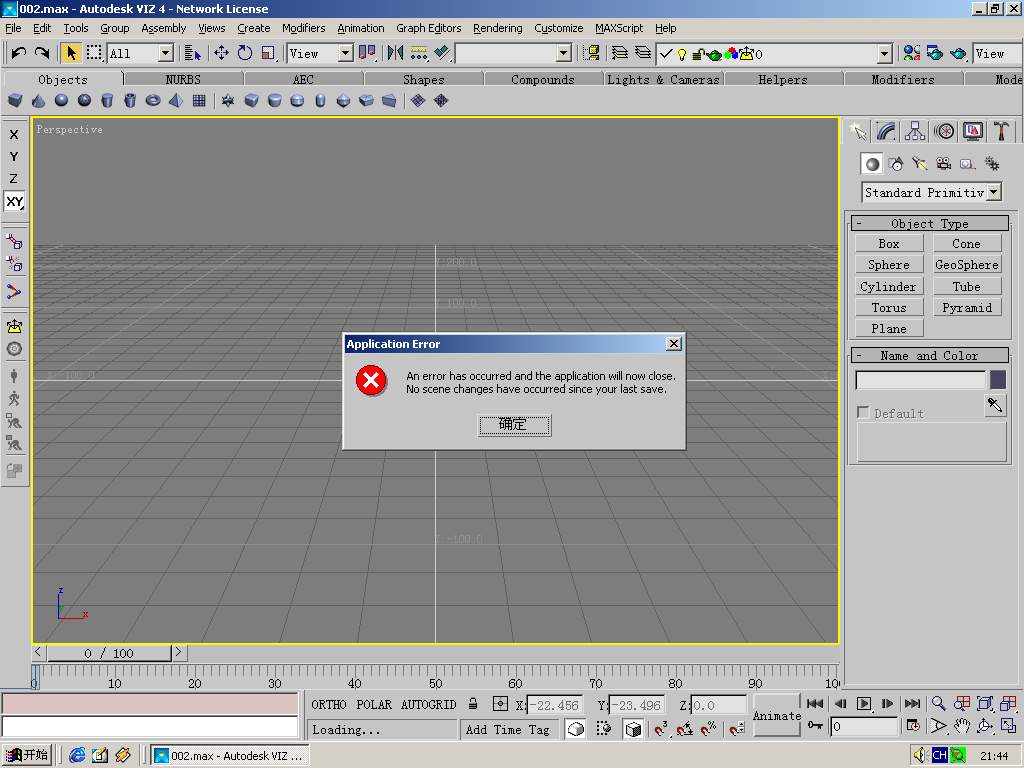
Task: Switch to the Lights creation category icon
Action: point(920,164)
